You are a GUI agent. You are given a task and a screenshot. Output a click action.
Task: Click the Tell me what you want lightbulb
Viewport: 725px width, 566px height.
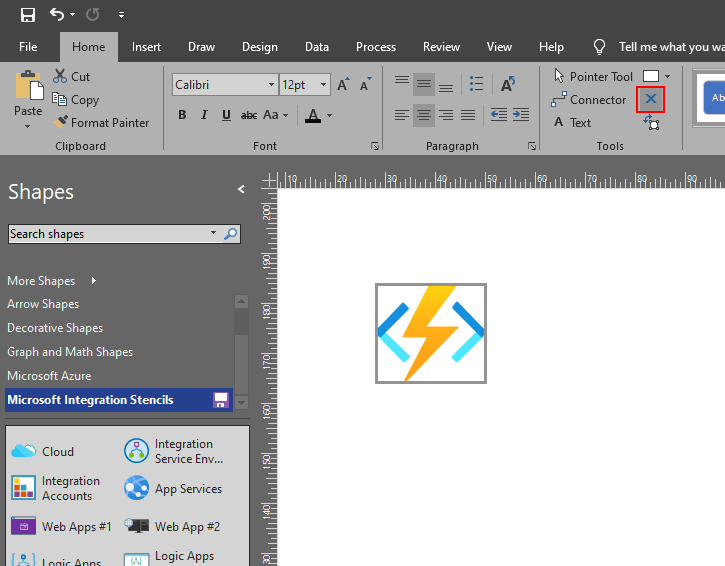599,47
